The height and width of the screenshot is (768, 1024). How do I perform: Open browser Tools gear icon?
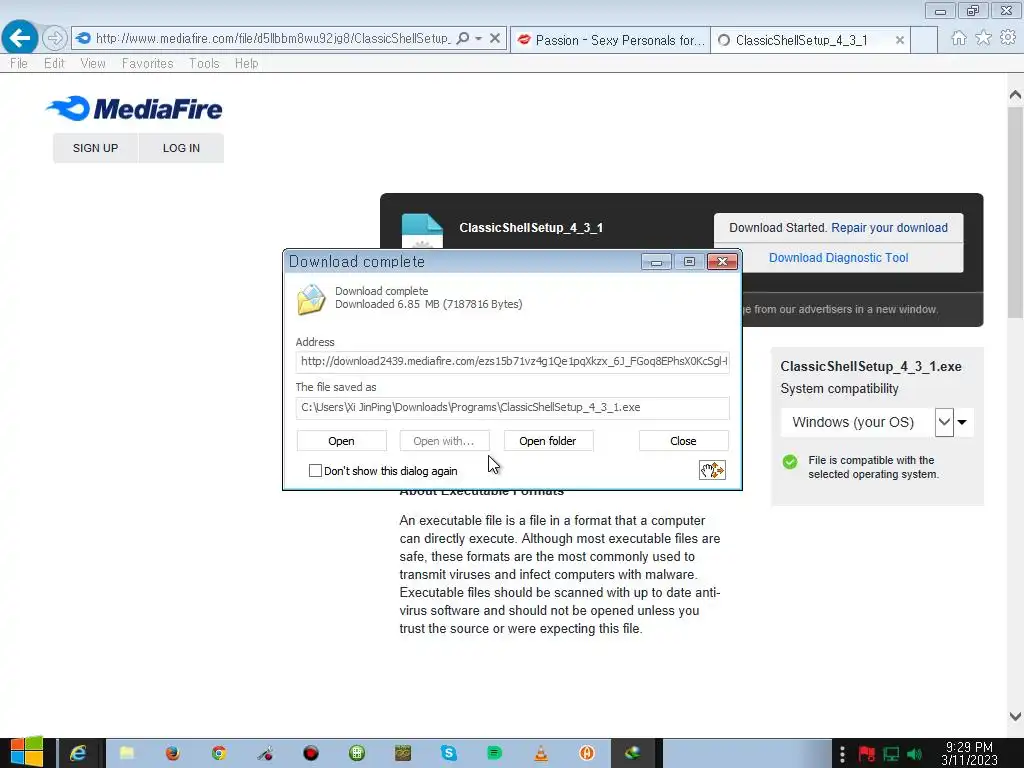[1008, 38]
